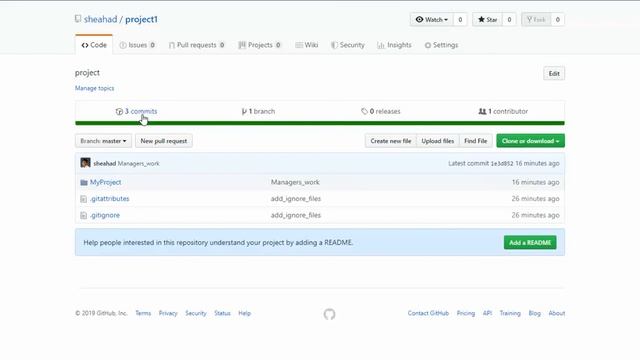Open the footer Security link

(x=196, y=313)
